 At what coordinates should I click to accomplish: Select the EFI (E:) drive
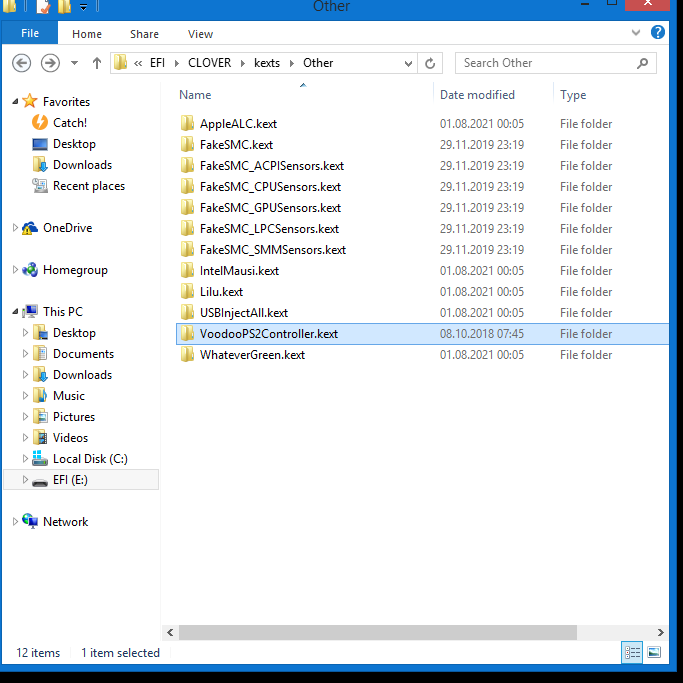(81, 480)
